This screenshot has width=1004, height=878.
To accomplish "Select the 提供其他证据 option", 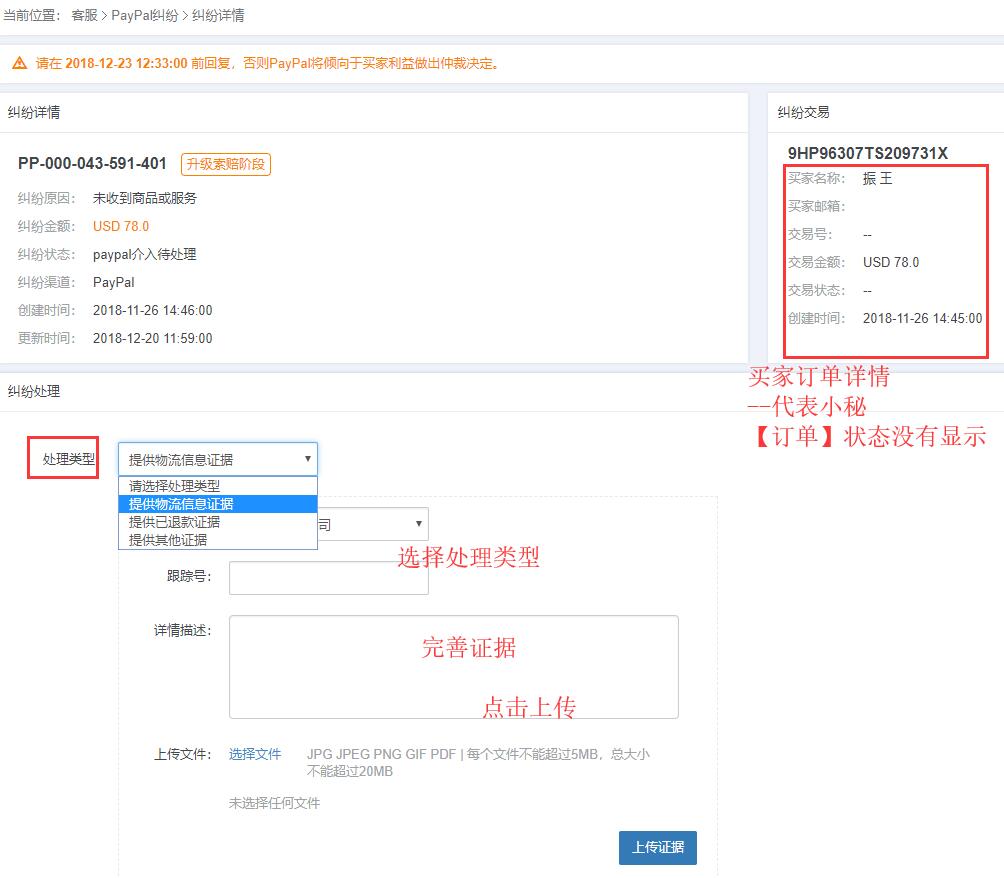I will pyautogui.click(x=218, y=540).
